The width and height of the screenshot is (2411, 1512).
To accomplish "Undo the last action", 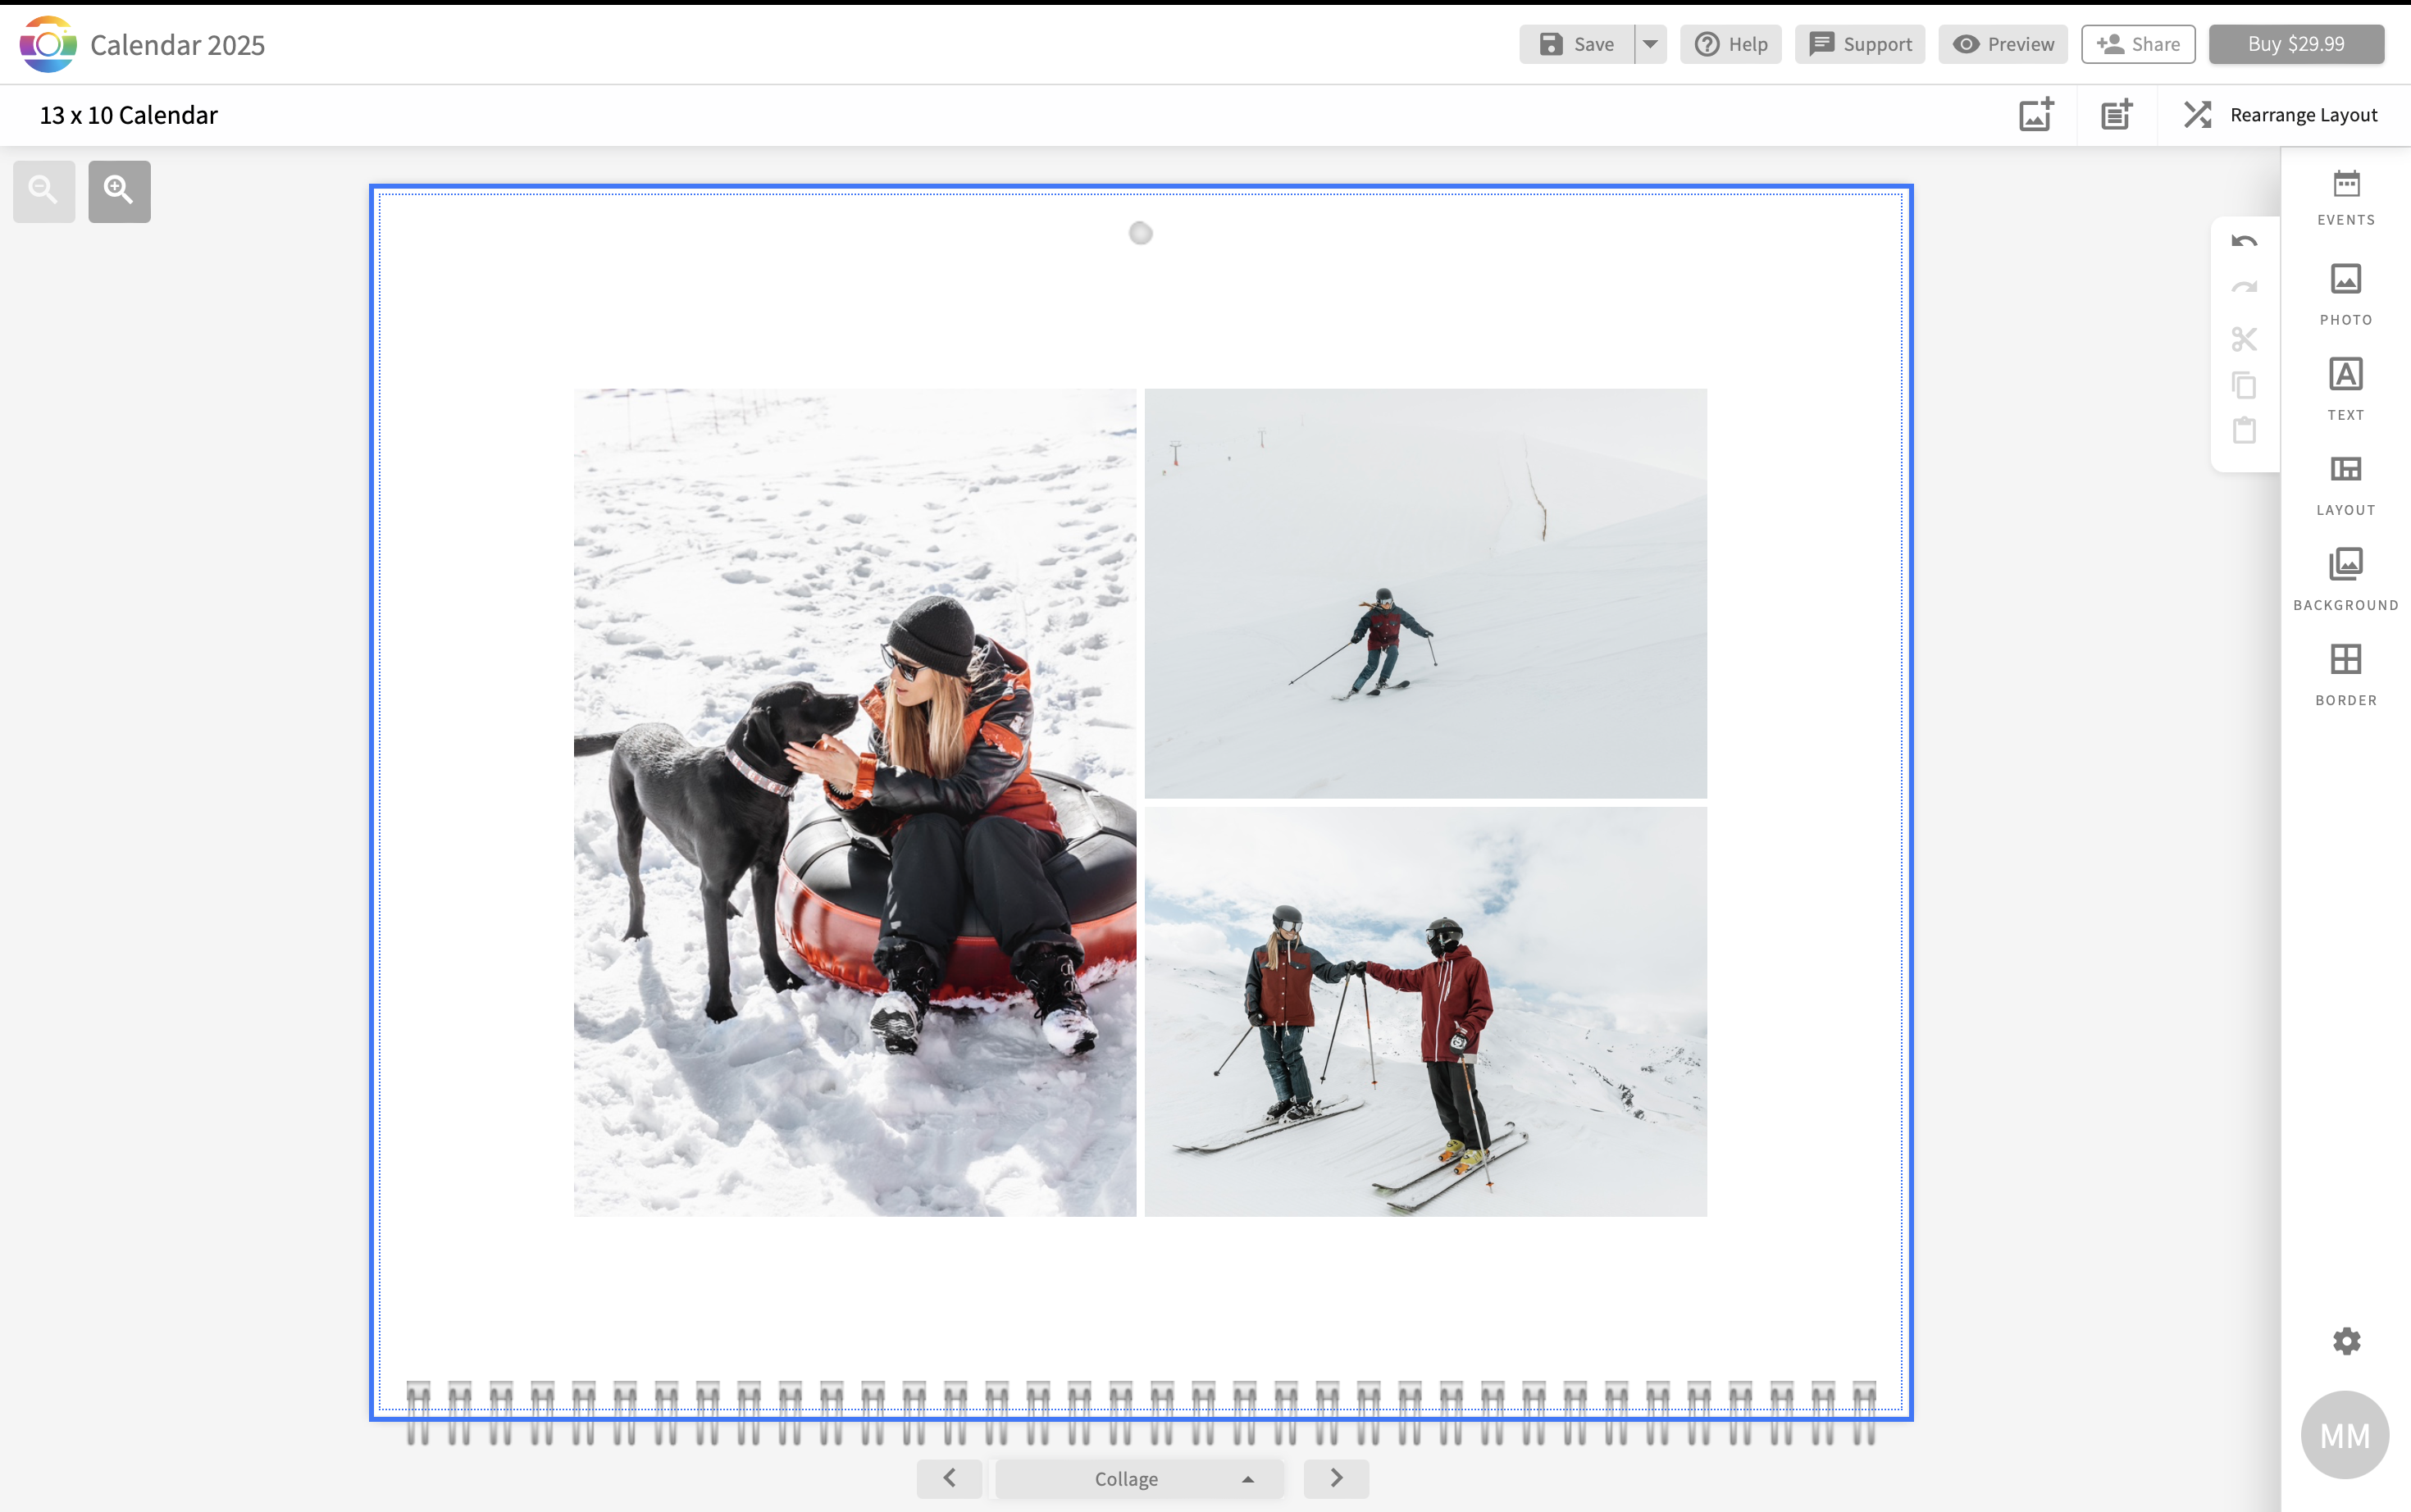I will (2244, 241).
